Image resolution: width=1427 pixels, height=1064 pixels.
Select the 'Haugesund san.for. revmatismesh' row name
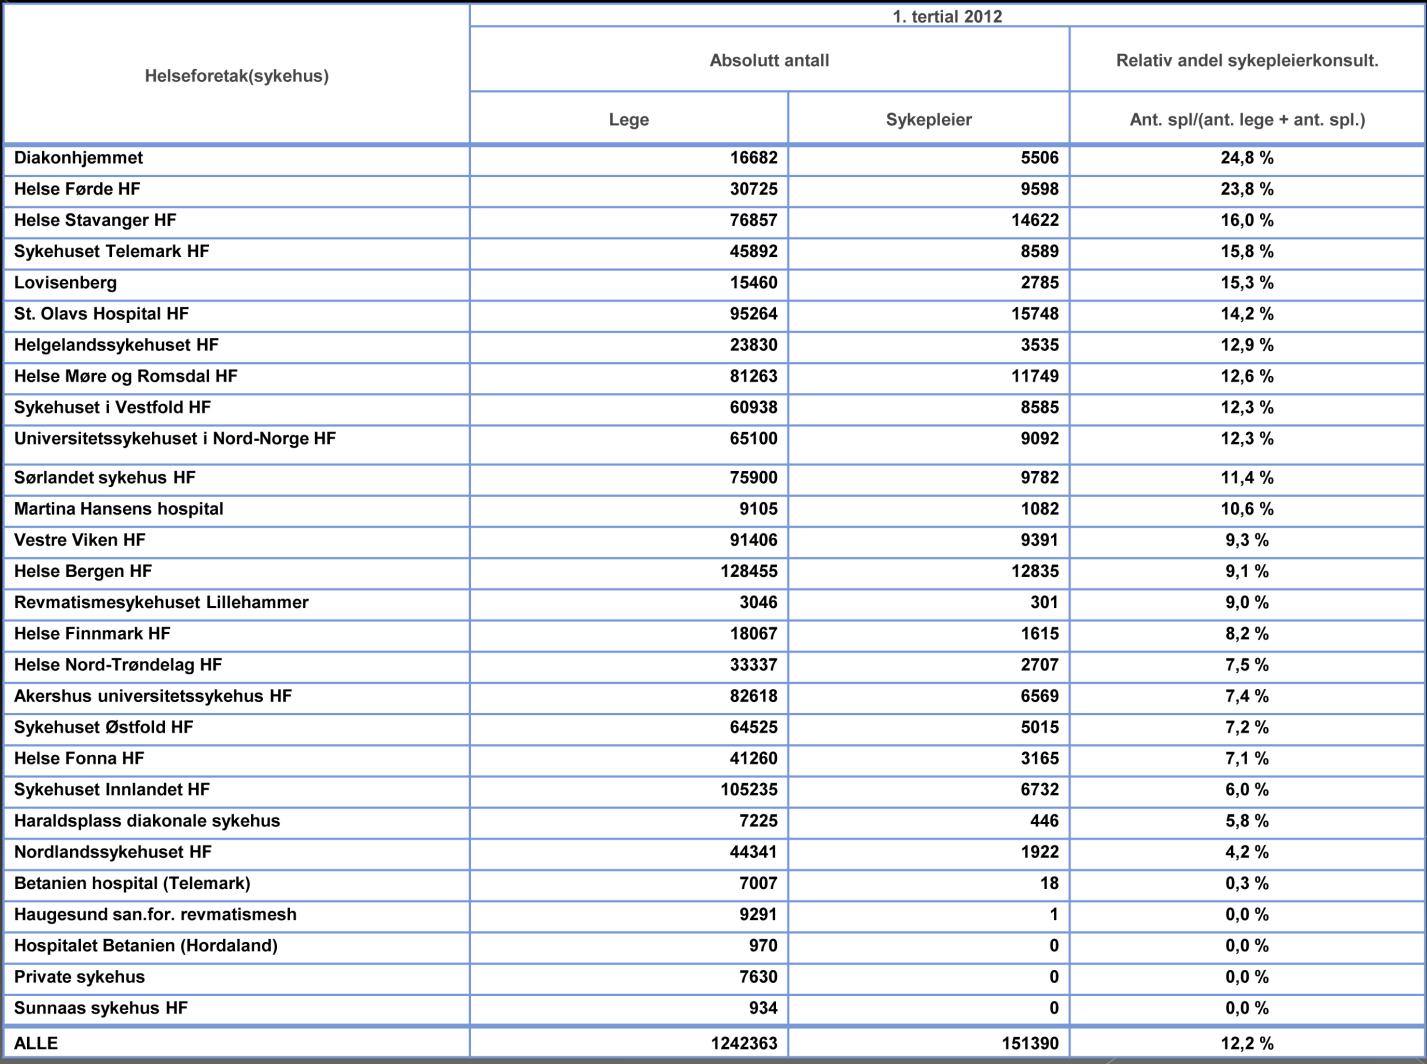[x=155, y=914]
